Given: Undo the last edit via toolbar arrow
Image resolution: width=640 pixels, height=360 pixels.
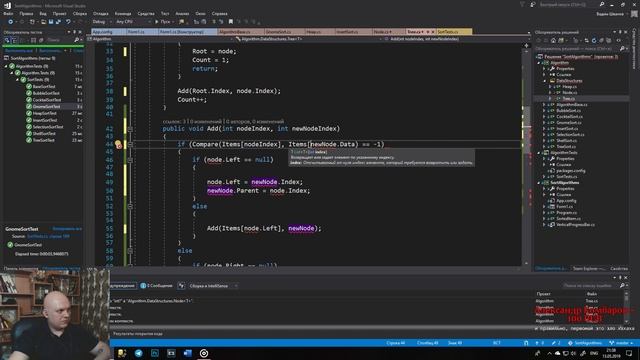Looking at the screenshot, I should click(x=68, y=22).
